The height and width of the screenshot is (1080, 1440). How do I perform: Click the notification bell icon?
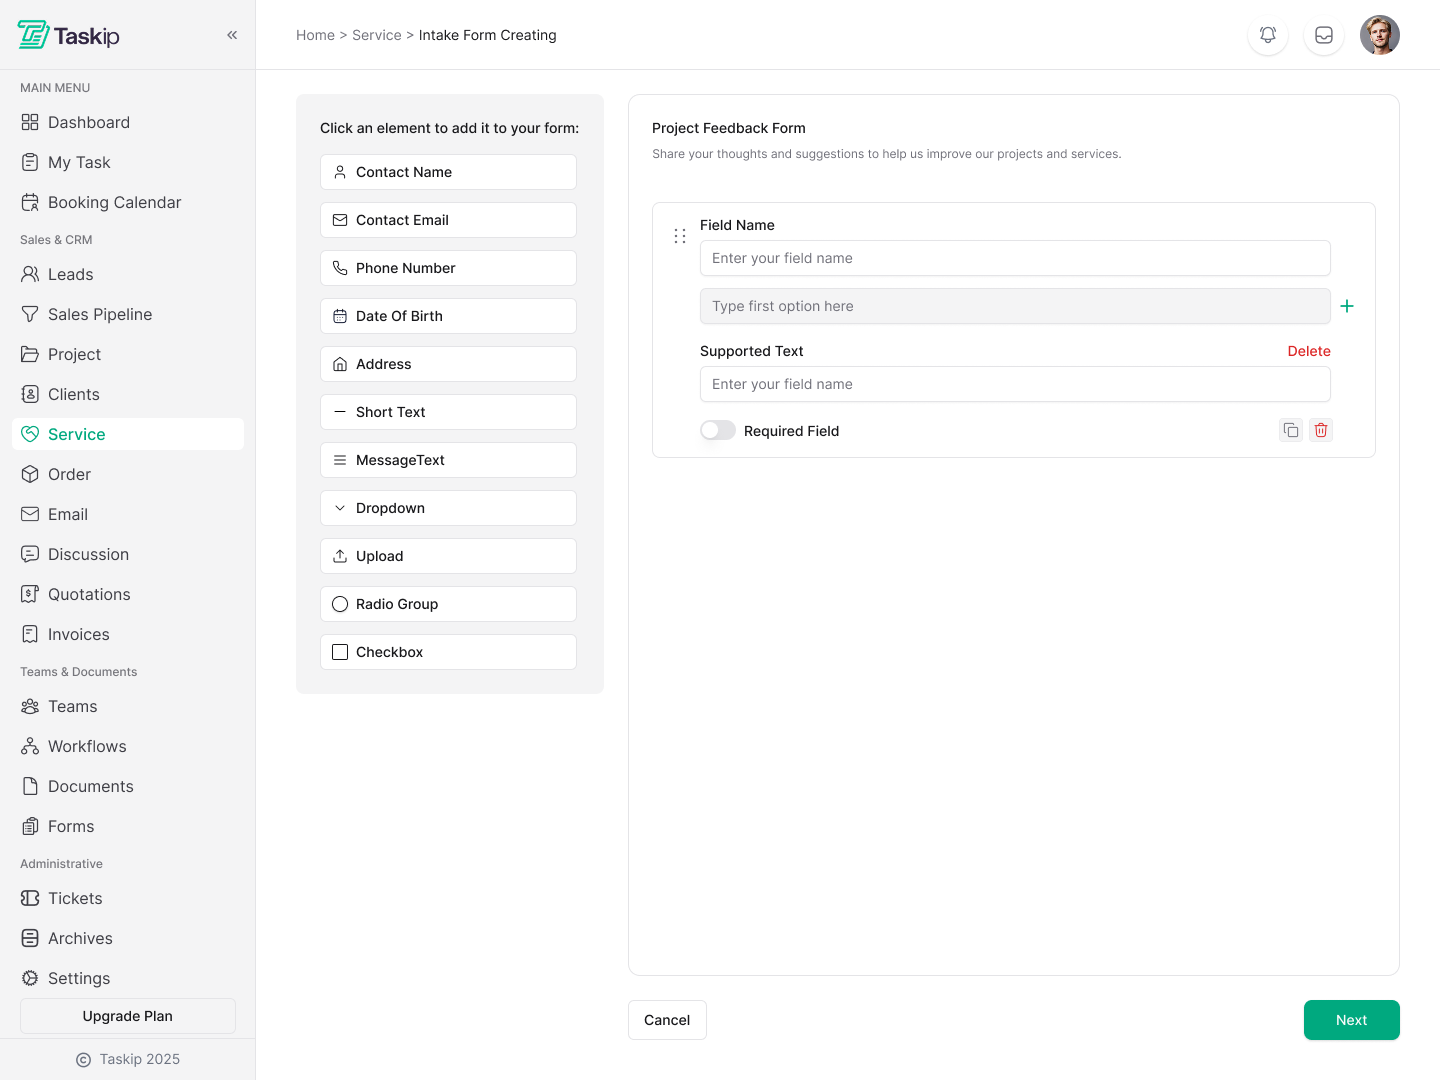[1268, 35]
